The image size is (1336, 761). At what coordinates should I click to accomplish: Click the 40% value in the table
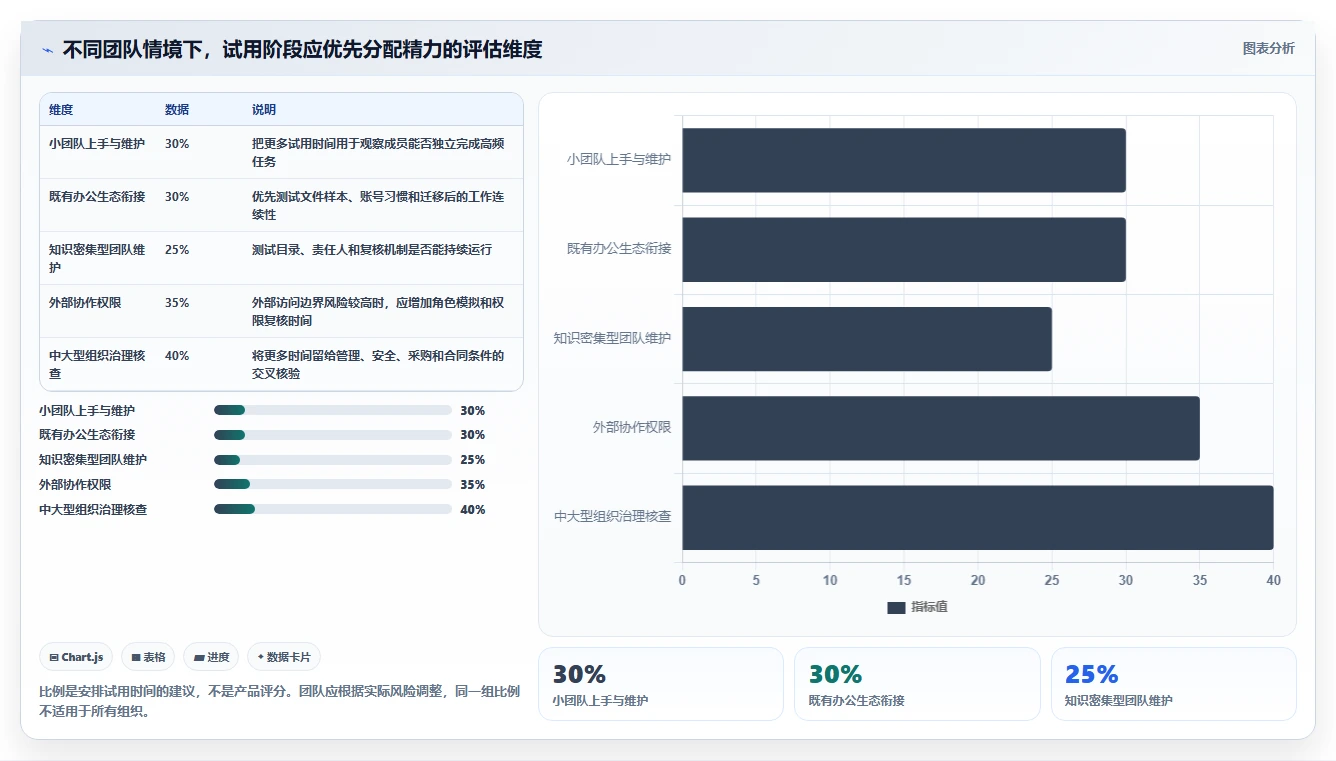tap(177, 356)
